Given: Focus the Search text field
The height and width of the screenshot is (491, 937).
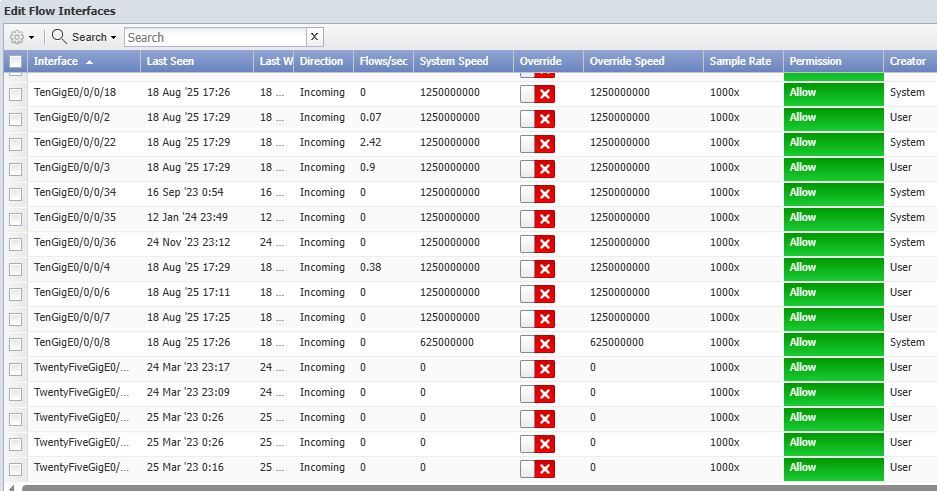Looking at the screenshot, I should pyautogui.click(x=214, y=37).
